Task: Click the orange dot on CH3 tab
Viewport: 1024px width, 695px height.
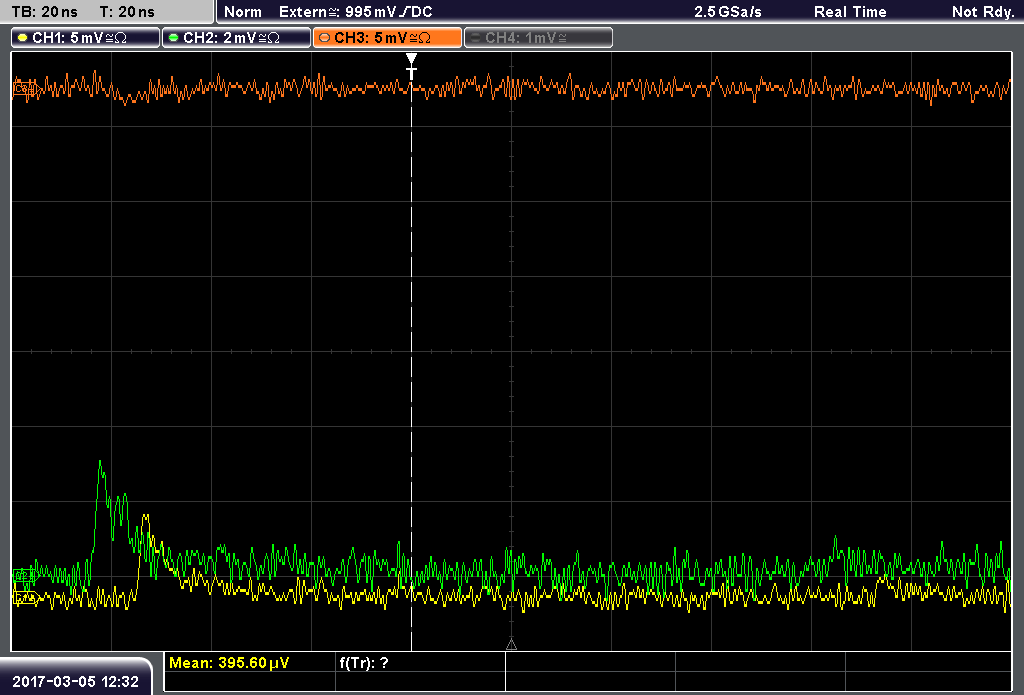Action: (325, 38)
